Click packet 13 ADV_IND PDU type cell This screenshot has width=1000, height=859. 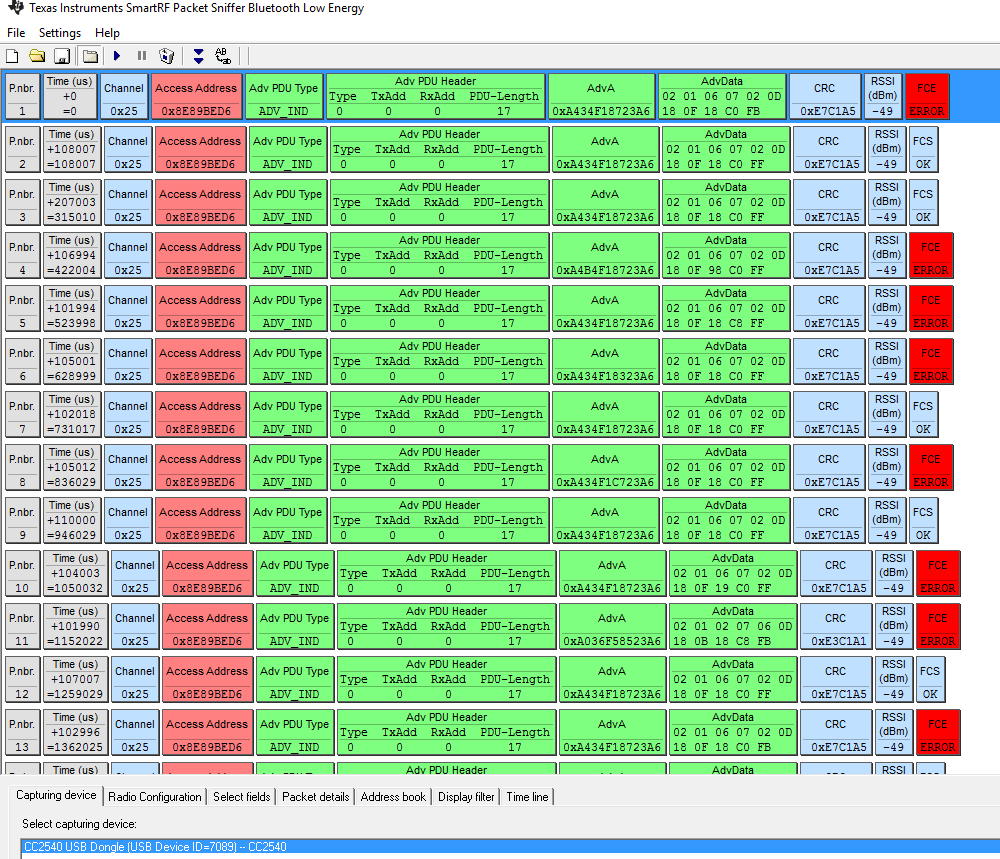click(295, 731)
